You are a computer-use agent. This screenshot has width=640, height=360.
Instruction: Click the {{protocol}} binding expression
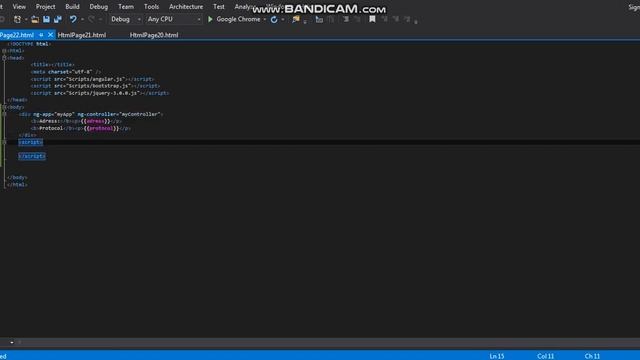[101, 128]
